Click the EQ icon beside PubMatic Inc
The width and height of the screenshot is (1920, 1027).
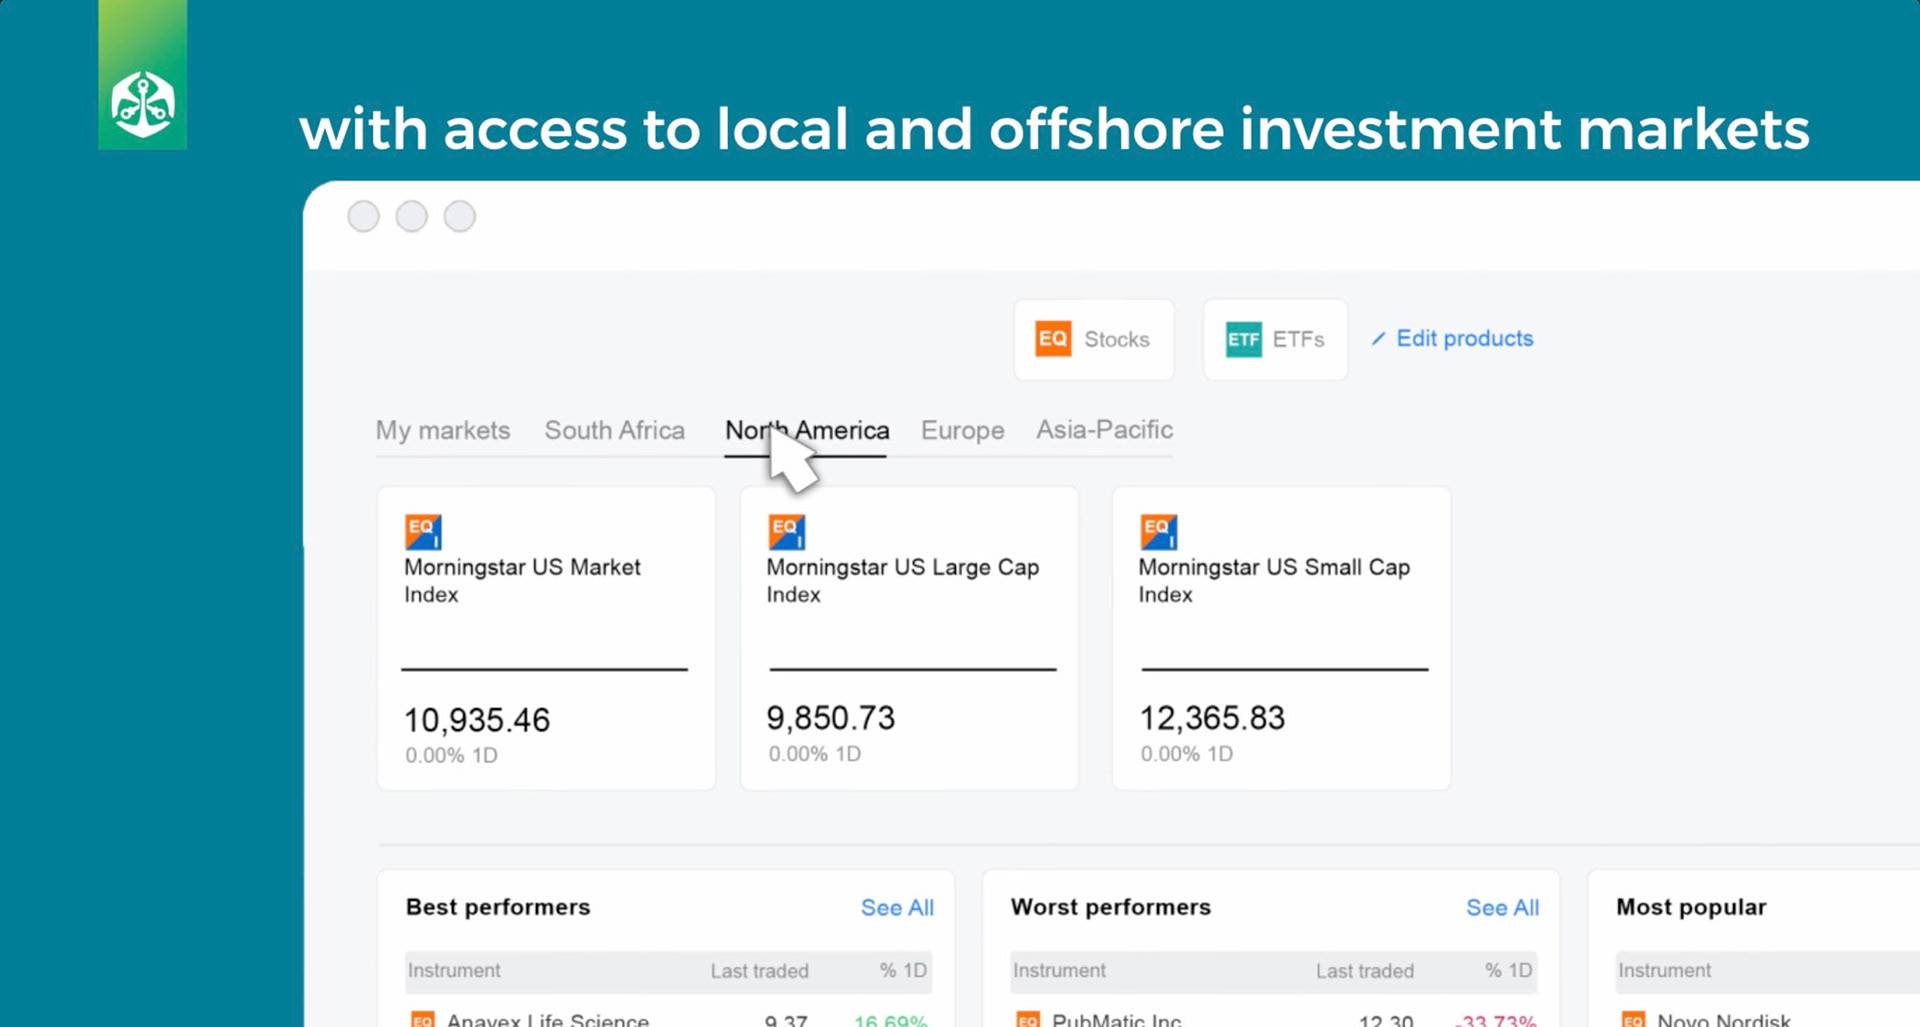(x=1028, y=1019)
